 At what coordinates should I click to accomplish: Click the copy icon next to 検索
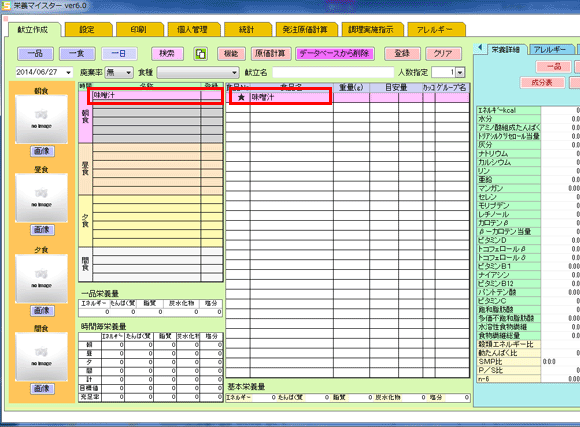200,54
